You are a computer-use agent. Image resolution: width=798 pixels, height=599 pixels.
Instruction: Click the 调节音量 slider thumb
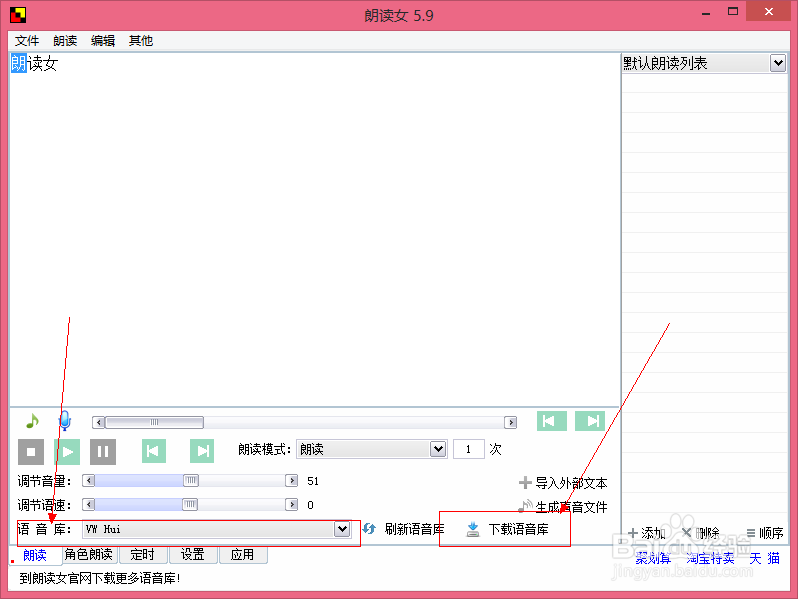pyautogui.click(x=191, y=480)
